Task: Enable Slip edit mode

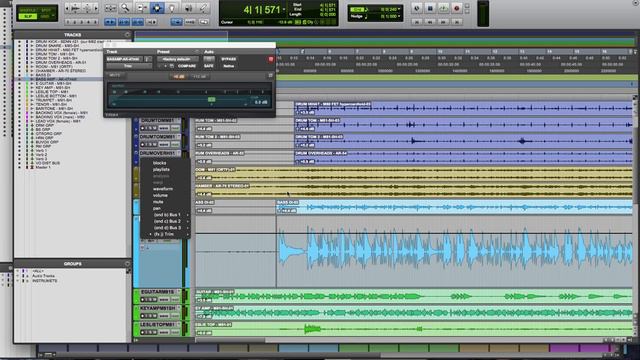Action: click(x=28, y=16)
